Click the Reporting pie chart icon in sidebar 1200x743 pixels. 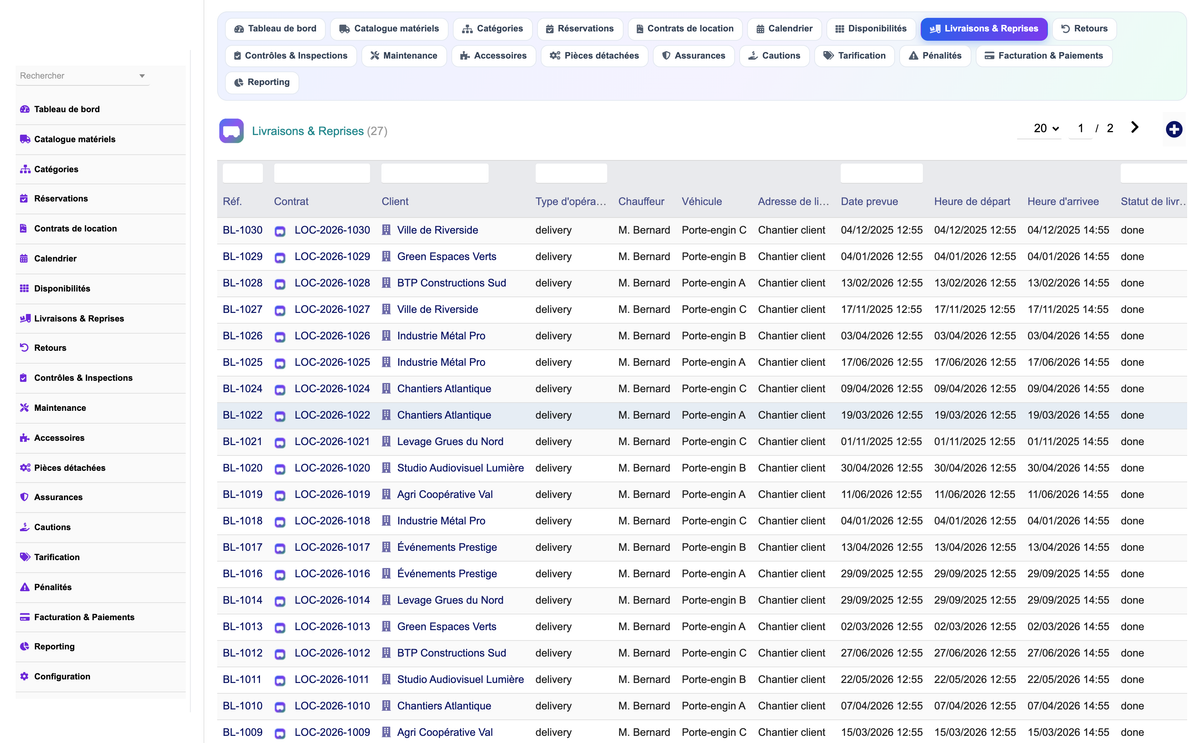point(25,647)
